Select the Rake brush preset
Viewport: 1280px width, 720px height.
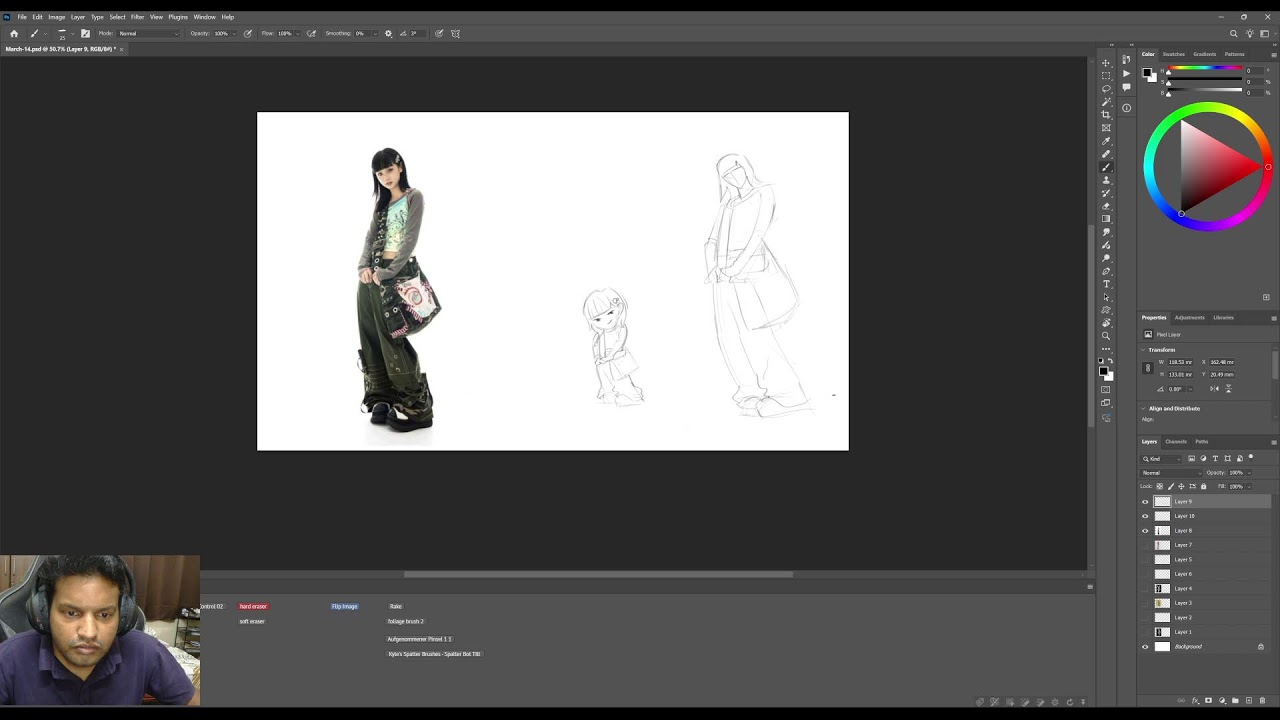click(396, 606)
